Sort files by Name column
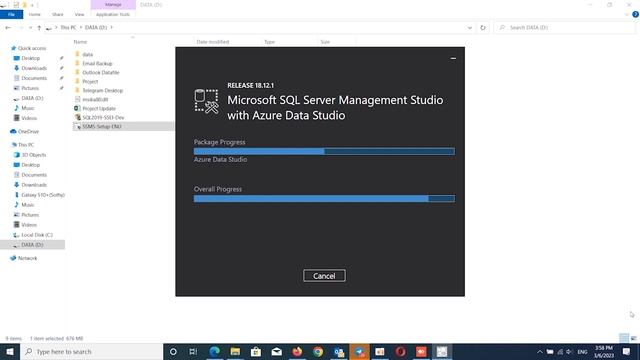Viewport: 640px width, 360px height. coord(80,42)
